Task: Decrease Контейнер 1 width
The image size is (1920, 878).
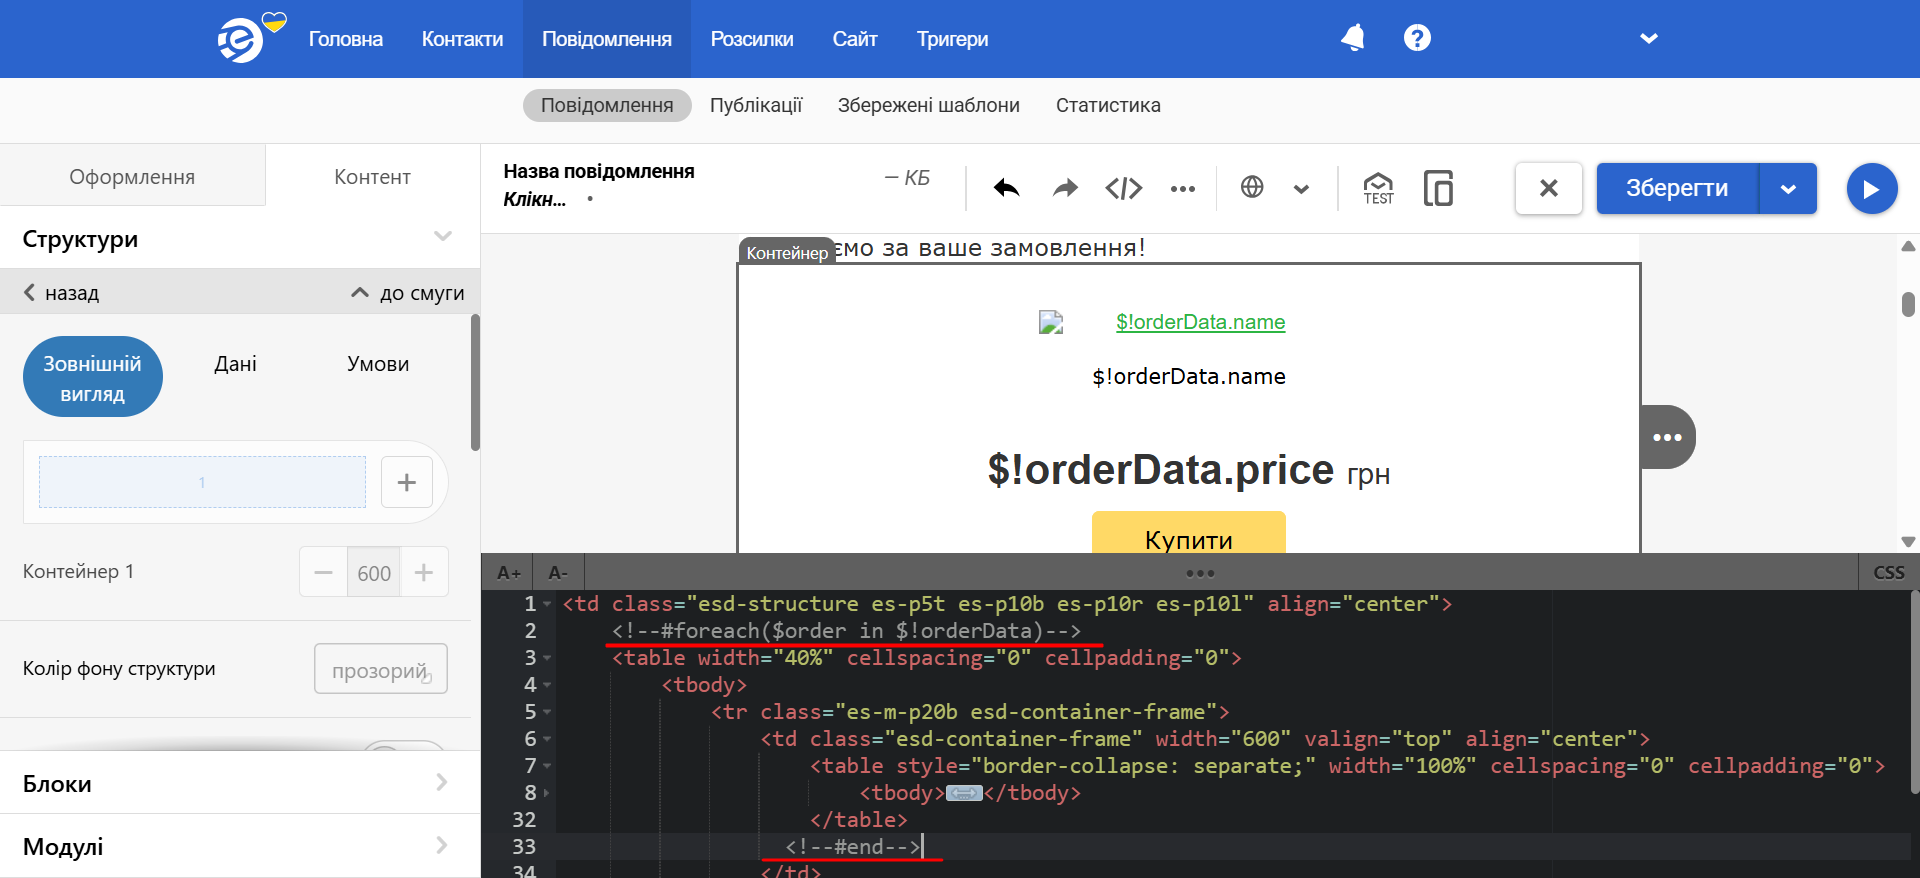Action: 323,572
